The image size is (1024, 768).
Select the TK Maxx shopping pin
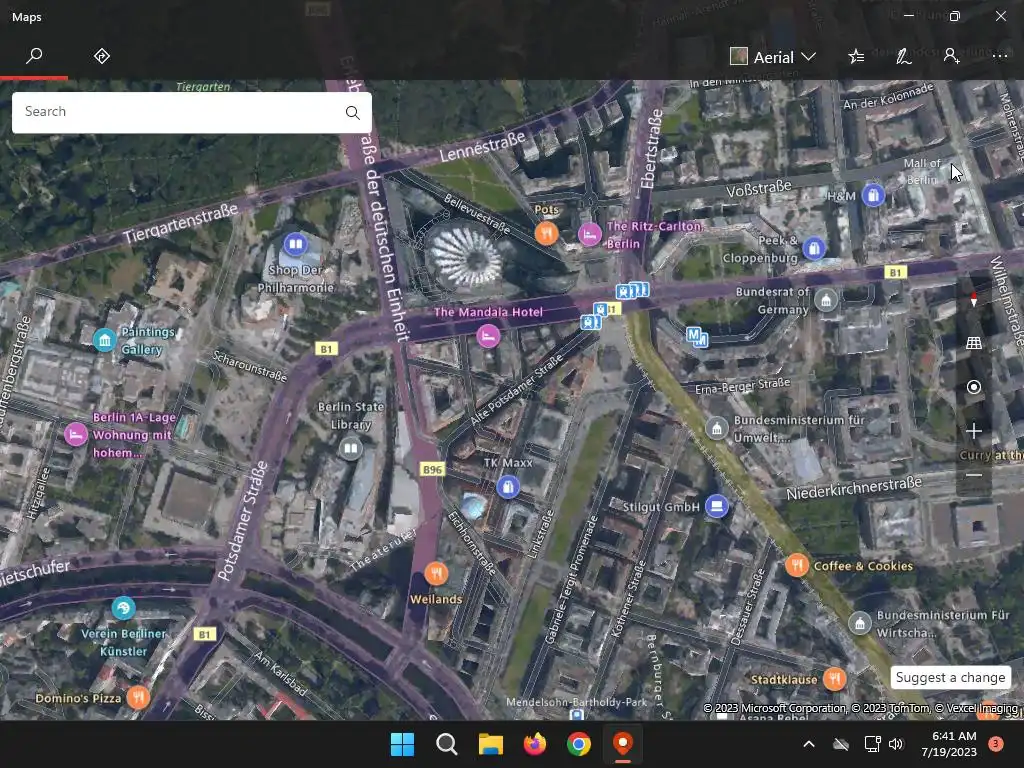[508, 487]
